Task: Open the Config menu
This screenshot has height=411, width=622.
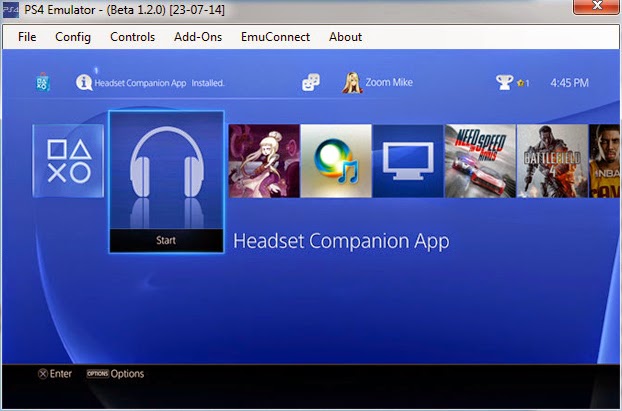Action: click(73, 37)
